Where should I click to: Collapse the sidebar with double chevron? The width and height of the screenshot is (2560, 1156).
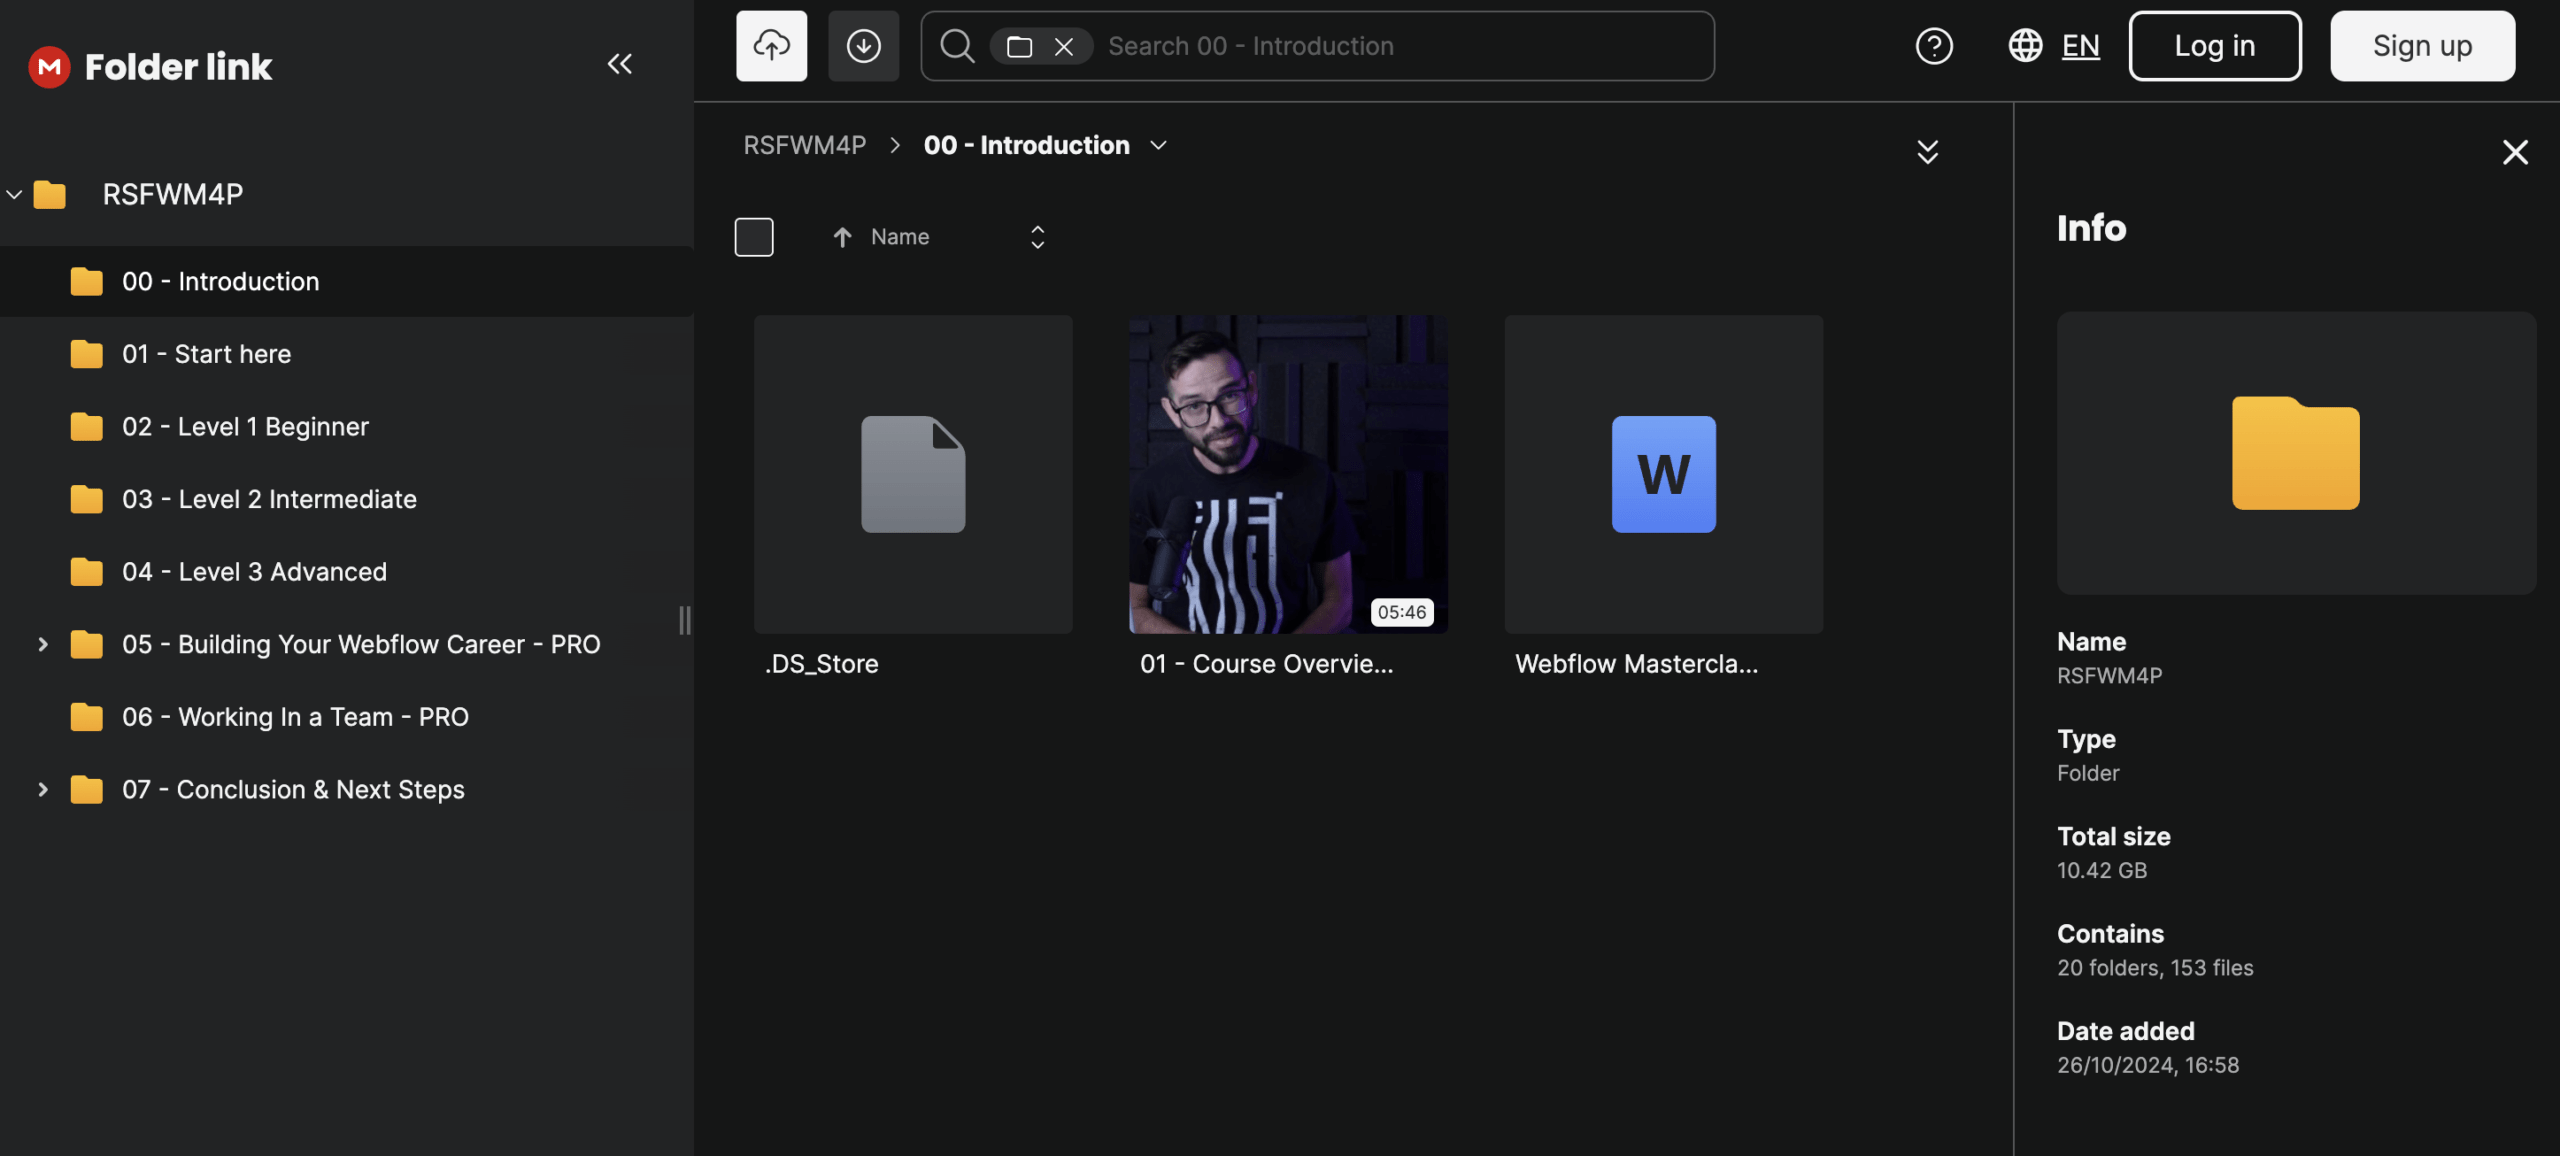[619, 65]
